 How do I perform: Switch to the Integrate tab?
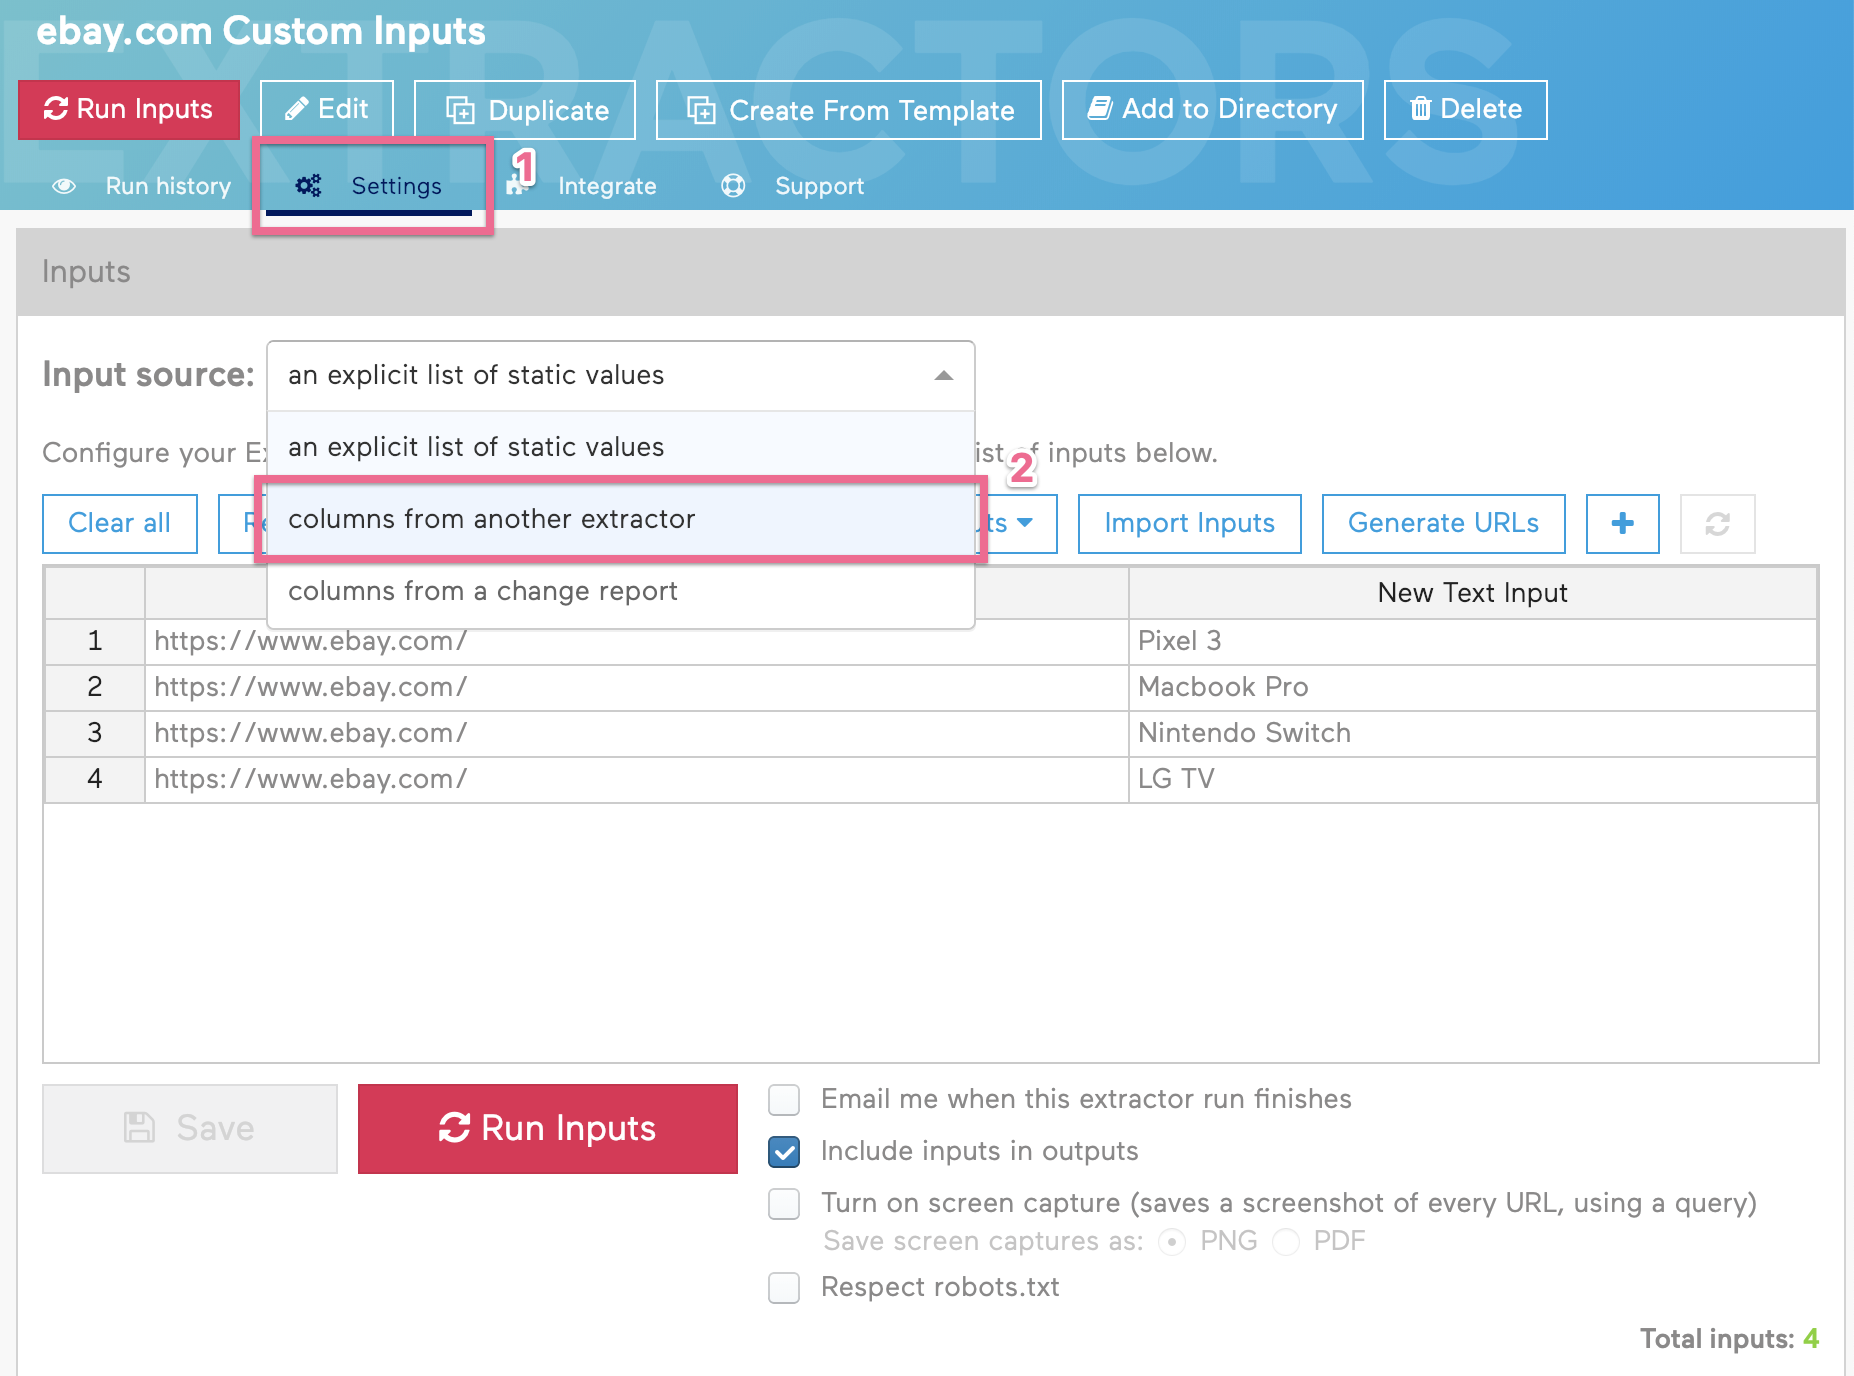coord(607,186)
